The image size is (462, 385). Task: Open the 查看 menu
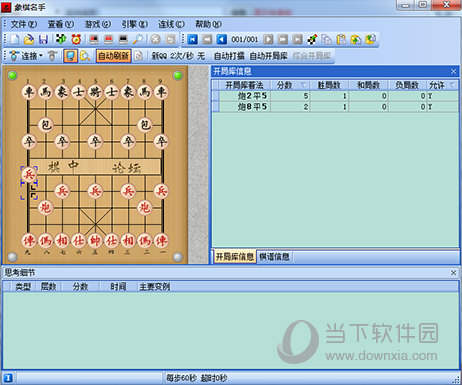coord(61,24)
